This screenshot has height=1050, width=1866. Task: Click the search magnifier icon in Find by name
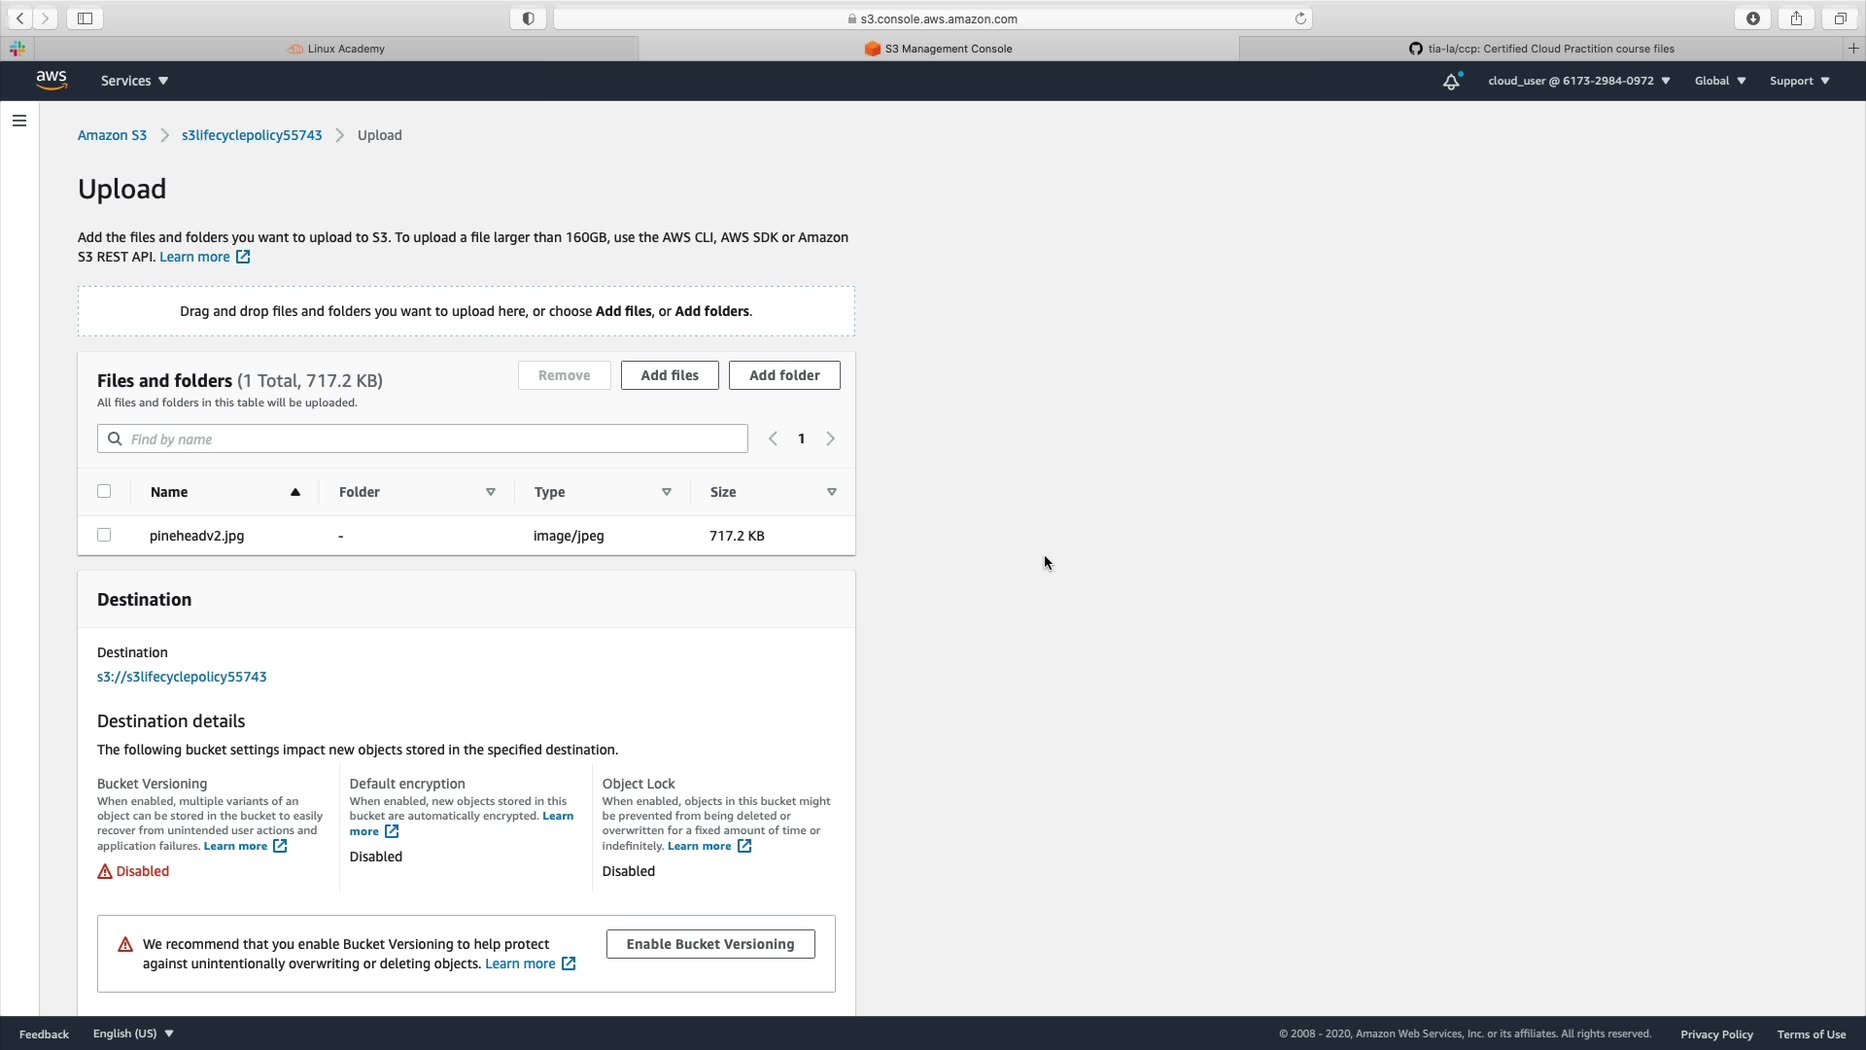pyautogui.click(x=115, y=439)
